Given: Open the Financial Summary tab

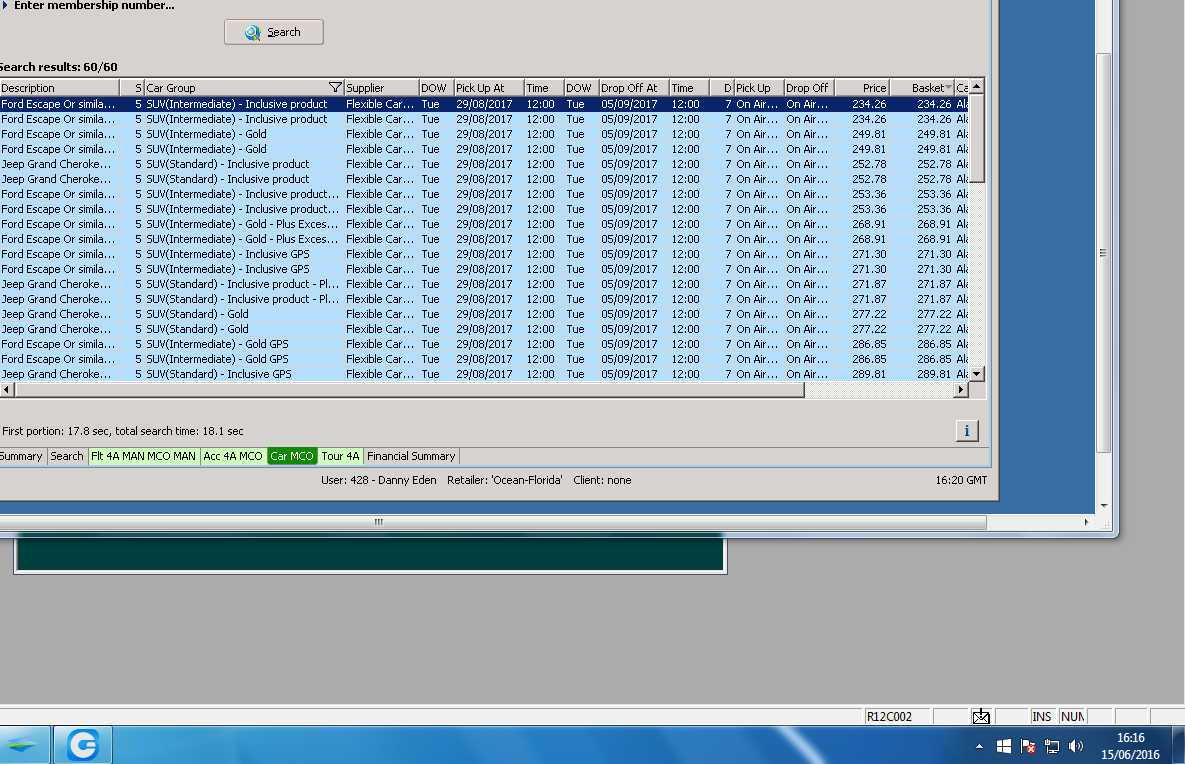Looking at the screenshot, I should [x=411, y=456].
